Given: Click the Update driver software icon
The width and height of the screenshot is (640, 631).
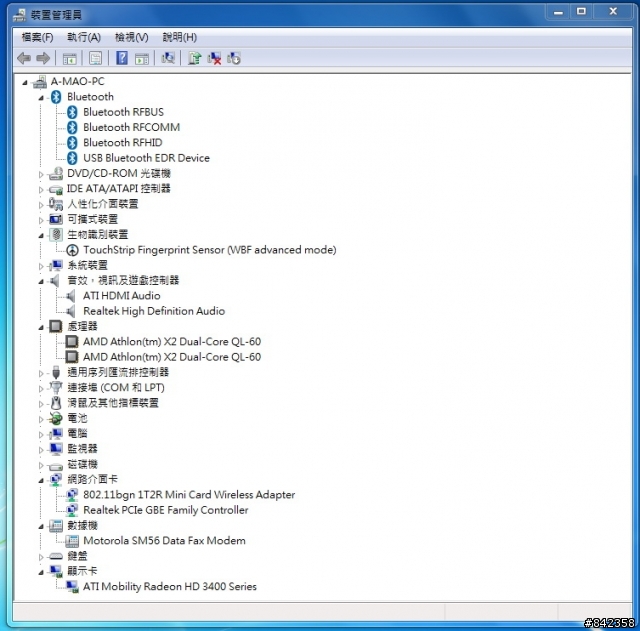Looking at the screenshot, I should click(x=195, y=58).
